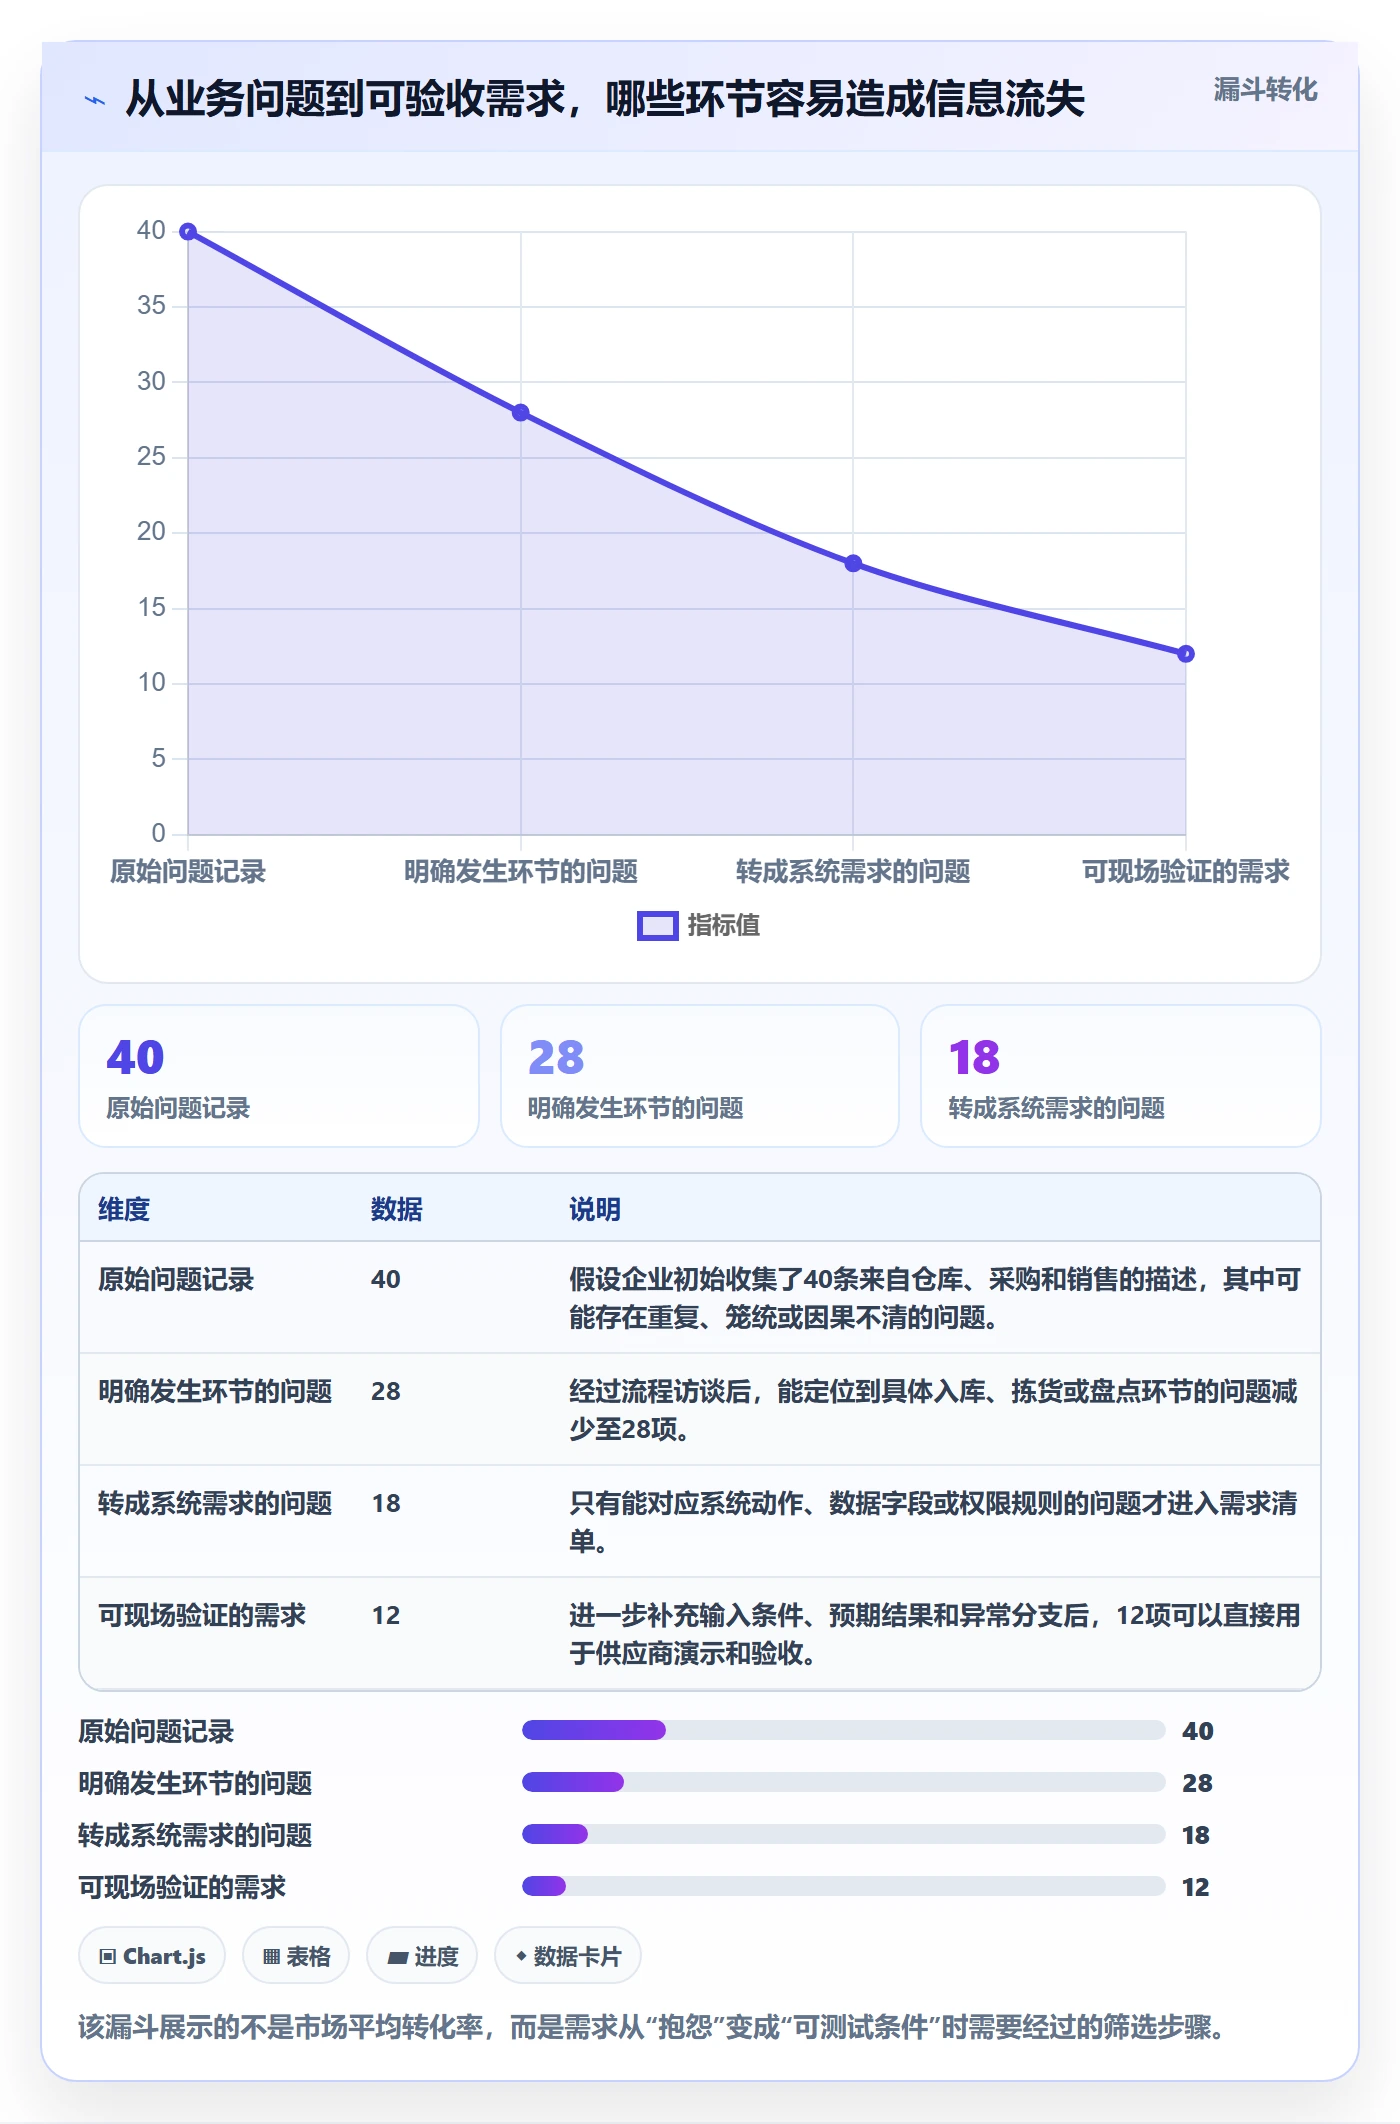
Task: Click table data value 12
Action: pyautogui.click(x=386, y=1616)
